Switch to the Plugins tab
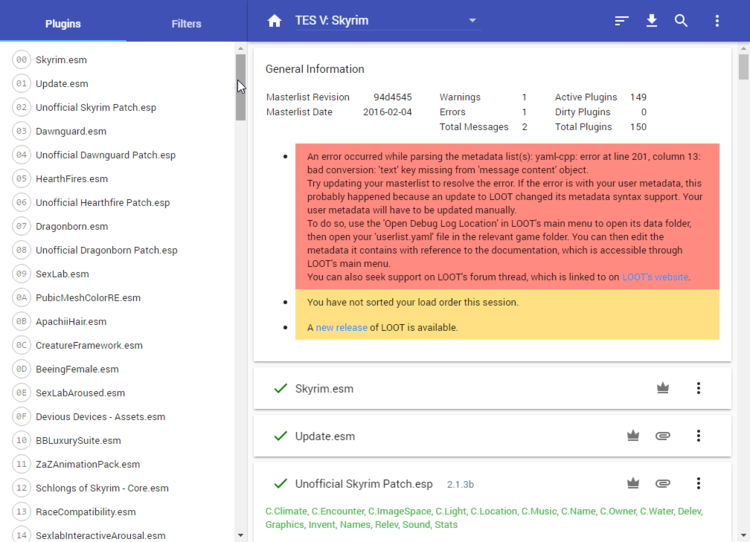 click(x=63, y=23)
